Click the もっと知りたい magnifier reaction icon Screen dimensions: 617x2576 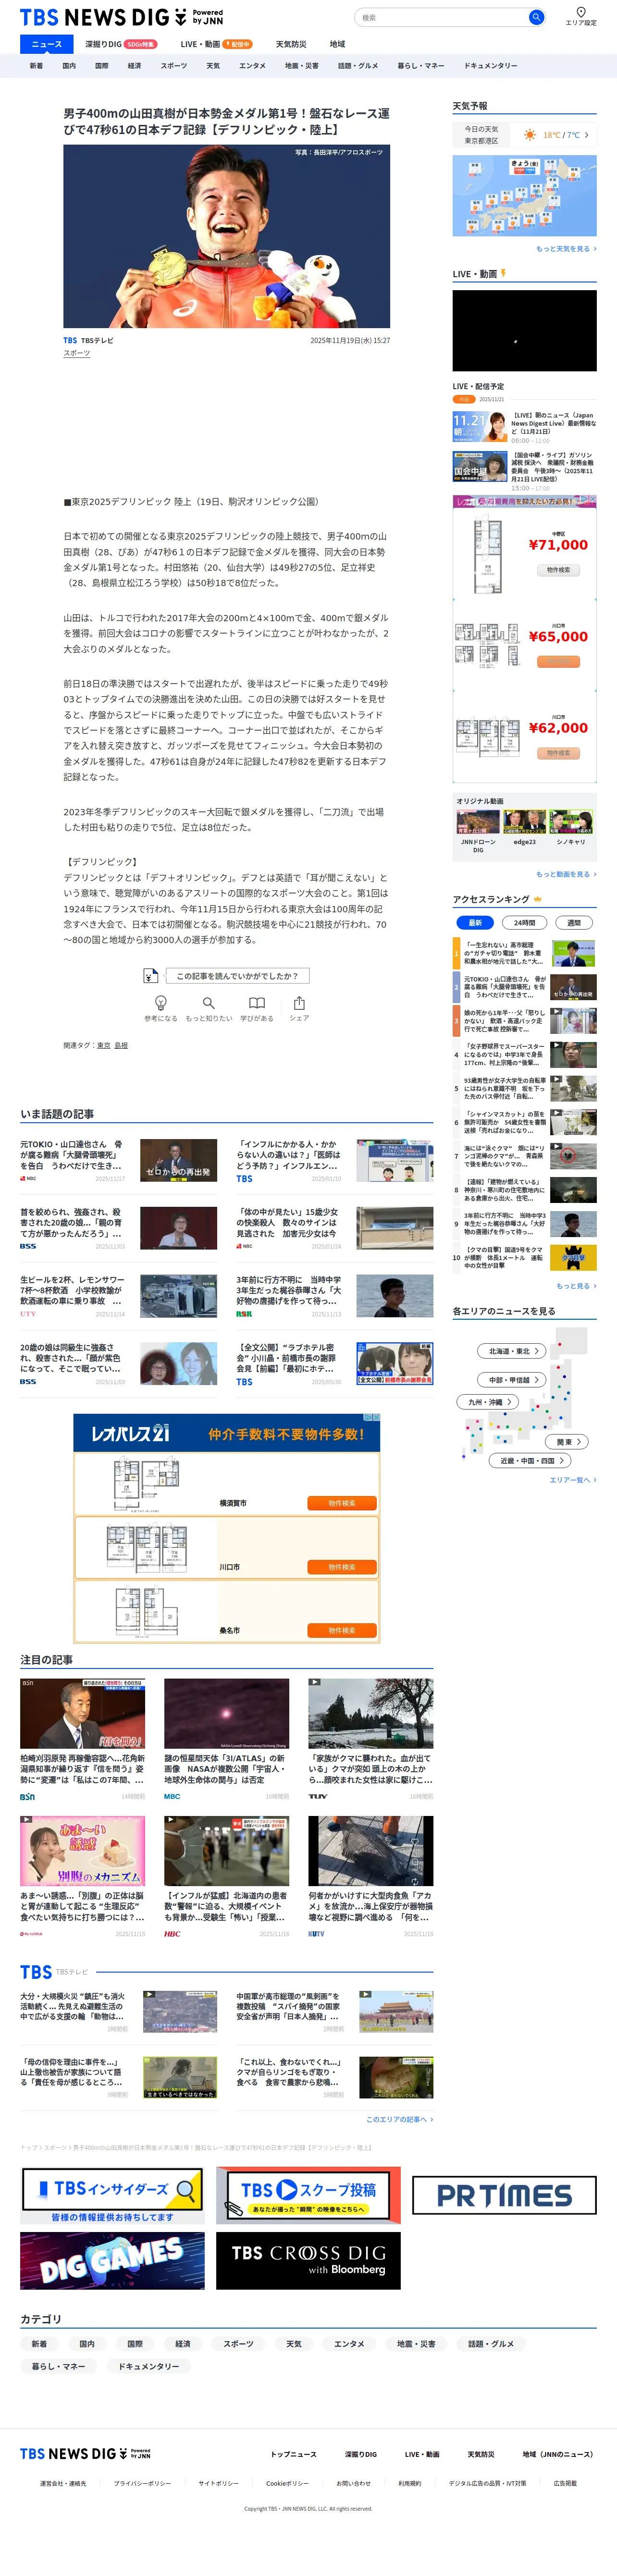coord(208,1003)
